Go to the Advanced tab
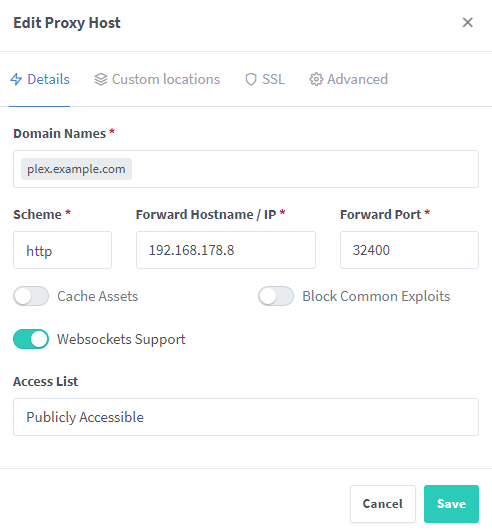492x530 pixels. click(348, 79)
